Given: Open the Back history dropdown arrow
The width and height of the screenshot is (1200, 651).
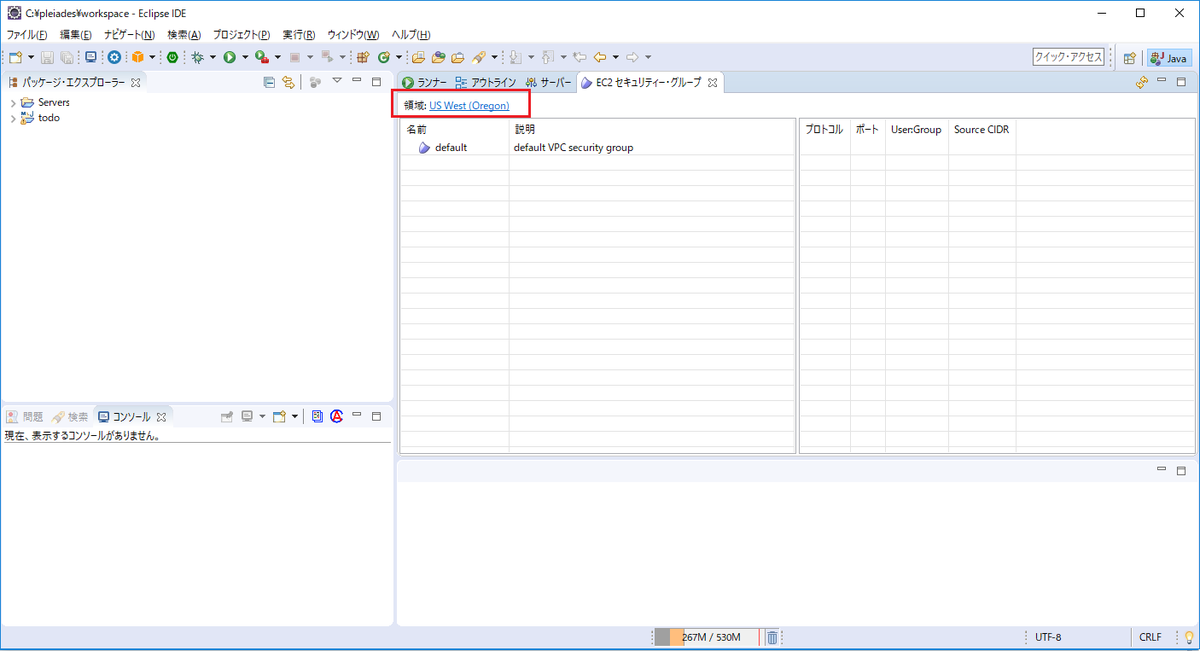Looking at the screenshot, I should tap(615, 57).
